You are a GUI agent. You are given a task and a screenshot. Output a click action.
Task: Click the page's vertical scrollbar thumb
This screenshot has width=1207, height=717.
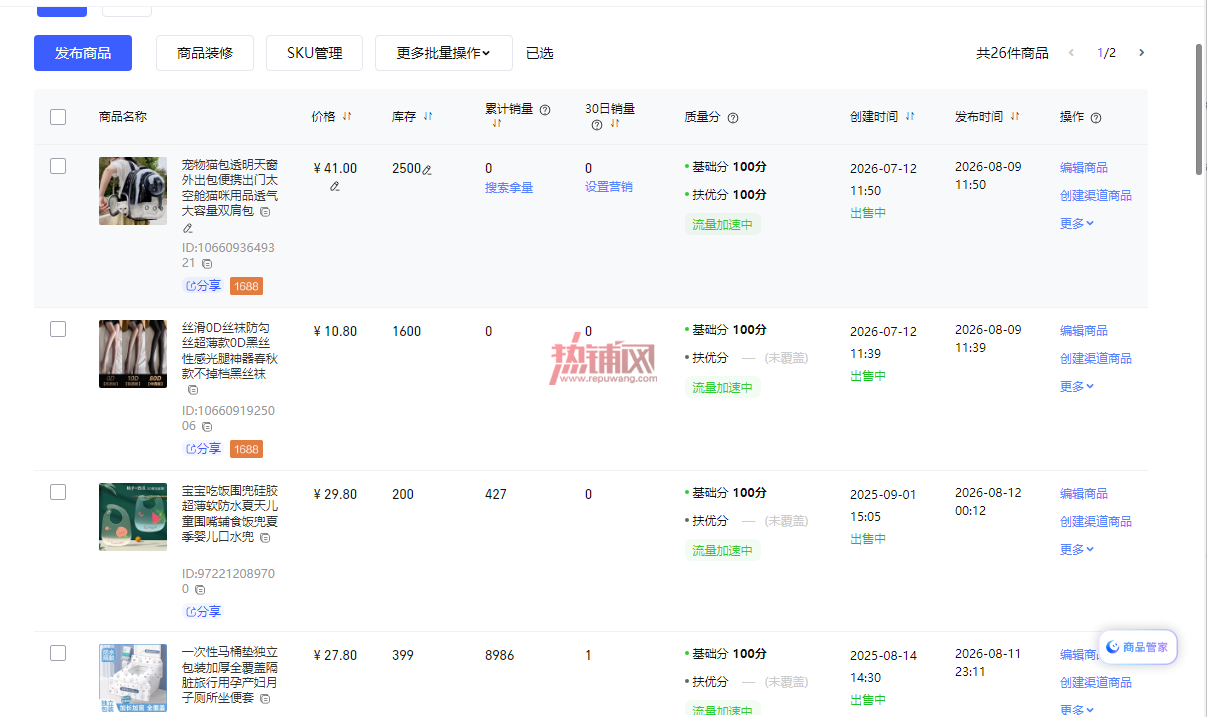[x=1200, y=108]
